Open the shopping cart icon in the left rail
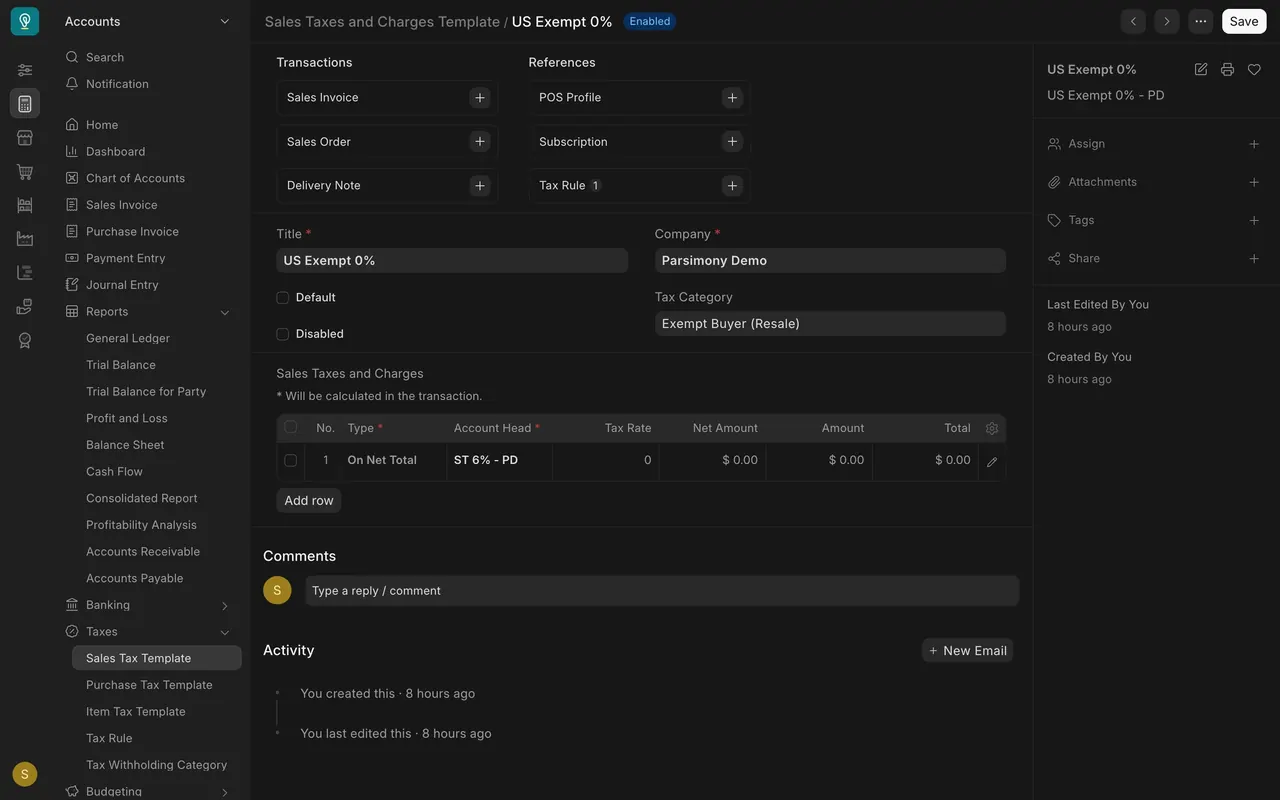 [25, 171]
